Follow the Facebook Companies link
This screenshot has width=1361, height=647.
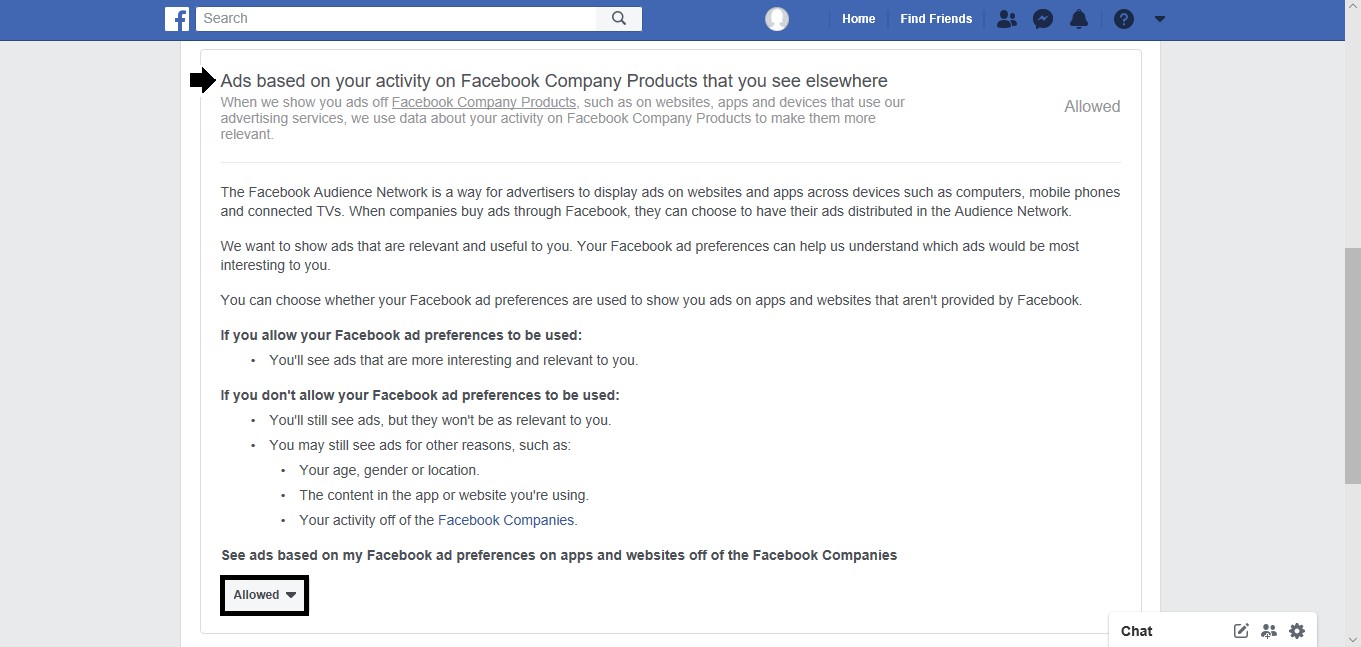pyautogui.click(x=506, y=520)
